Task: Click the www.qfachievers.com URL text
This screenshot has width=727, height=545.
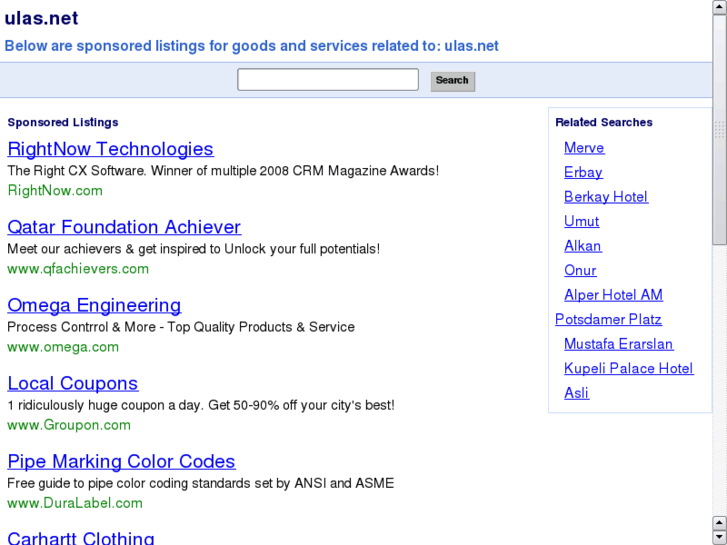Action: (x=78, y=269)
